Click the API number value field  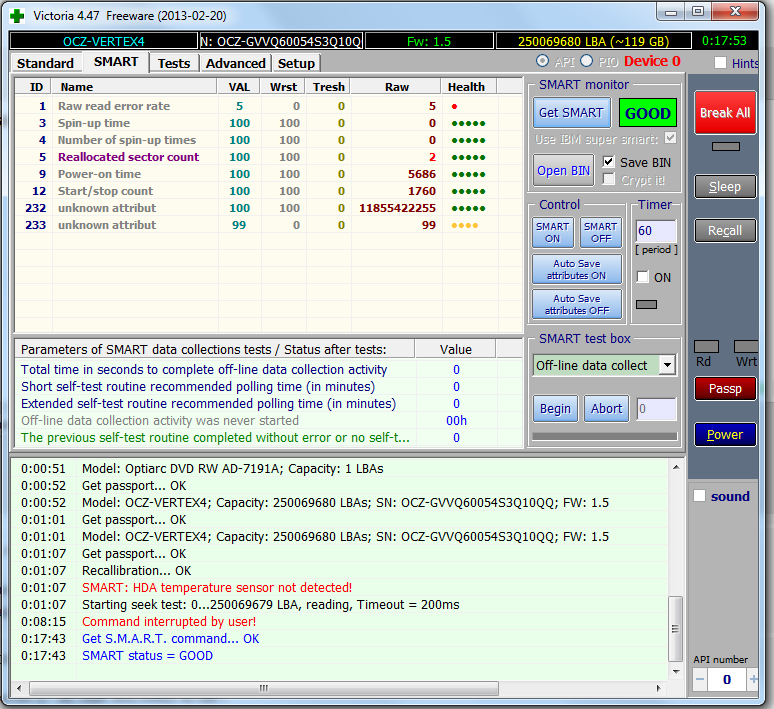727,680
